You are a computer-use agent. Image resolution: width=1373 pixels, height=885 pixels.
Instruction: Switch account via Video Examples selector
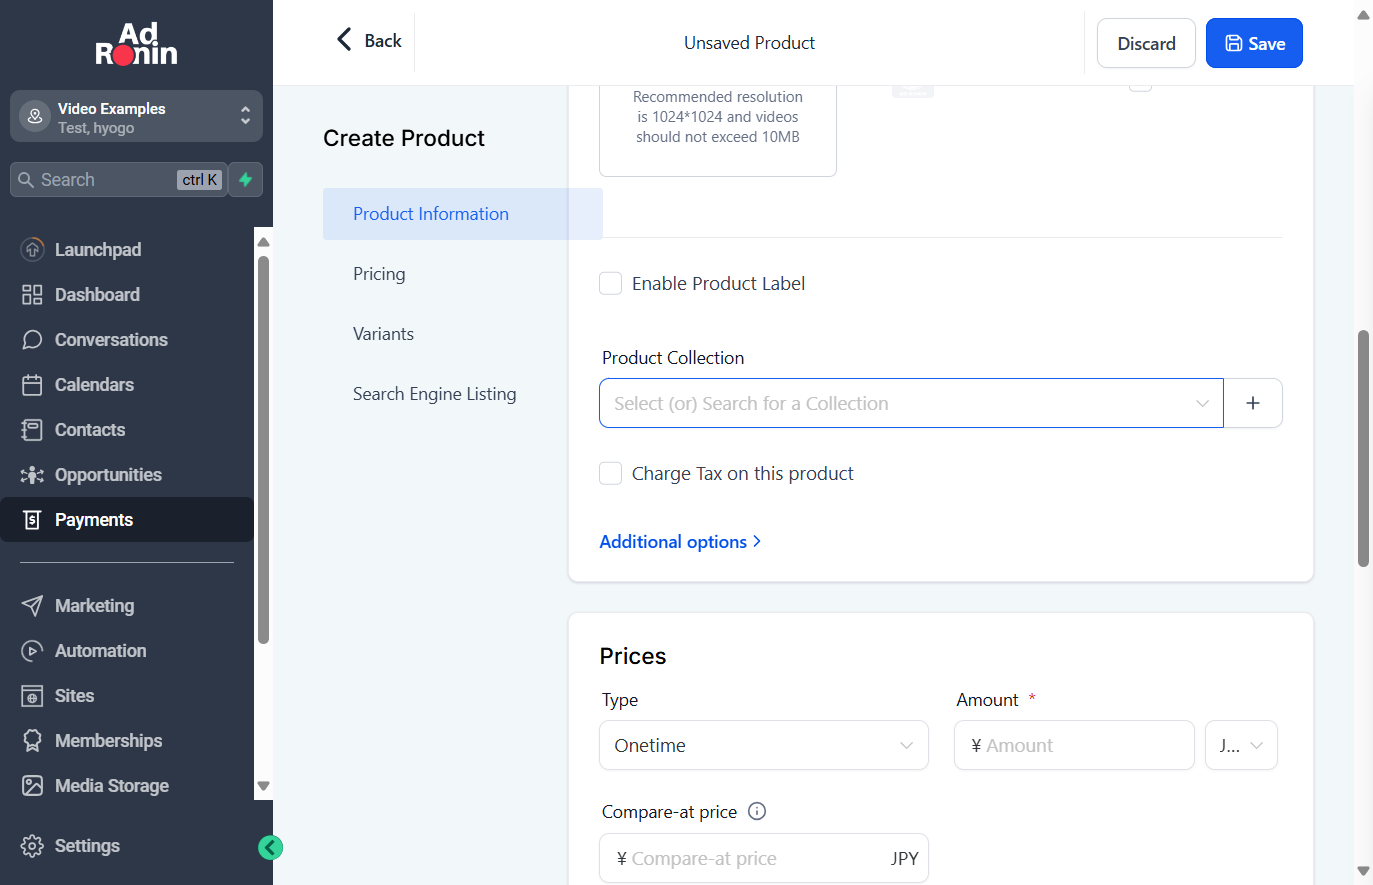tap(136, 116)
